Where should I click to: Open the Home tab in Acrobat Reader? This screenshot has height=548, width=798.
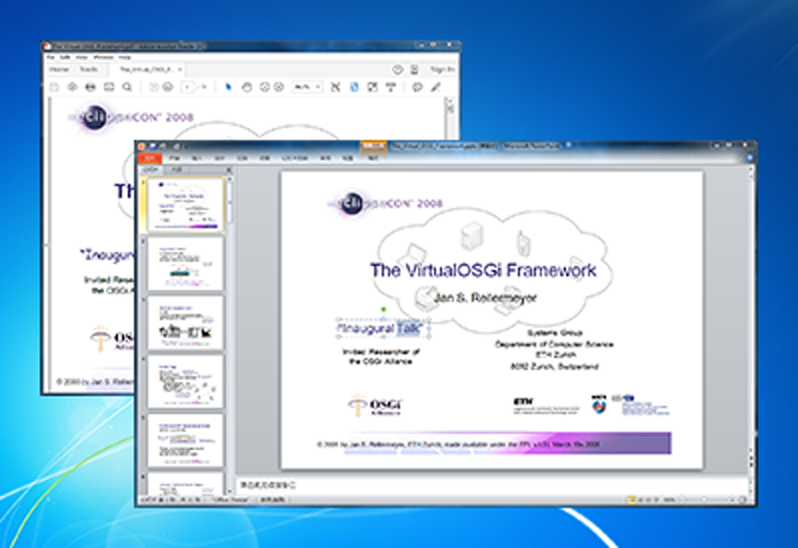tap(59, 69)
